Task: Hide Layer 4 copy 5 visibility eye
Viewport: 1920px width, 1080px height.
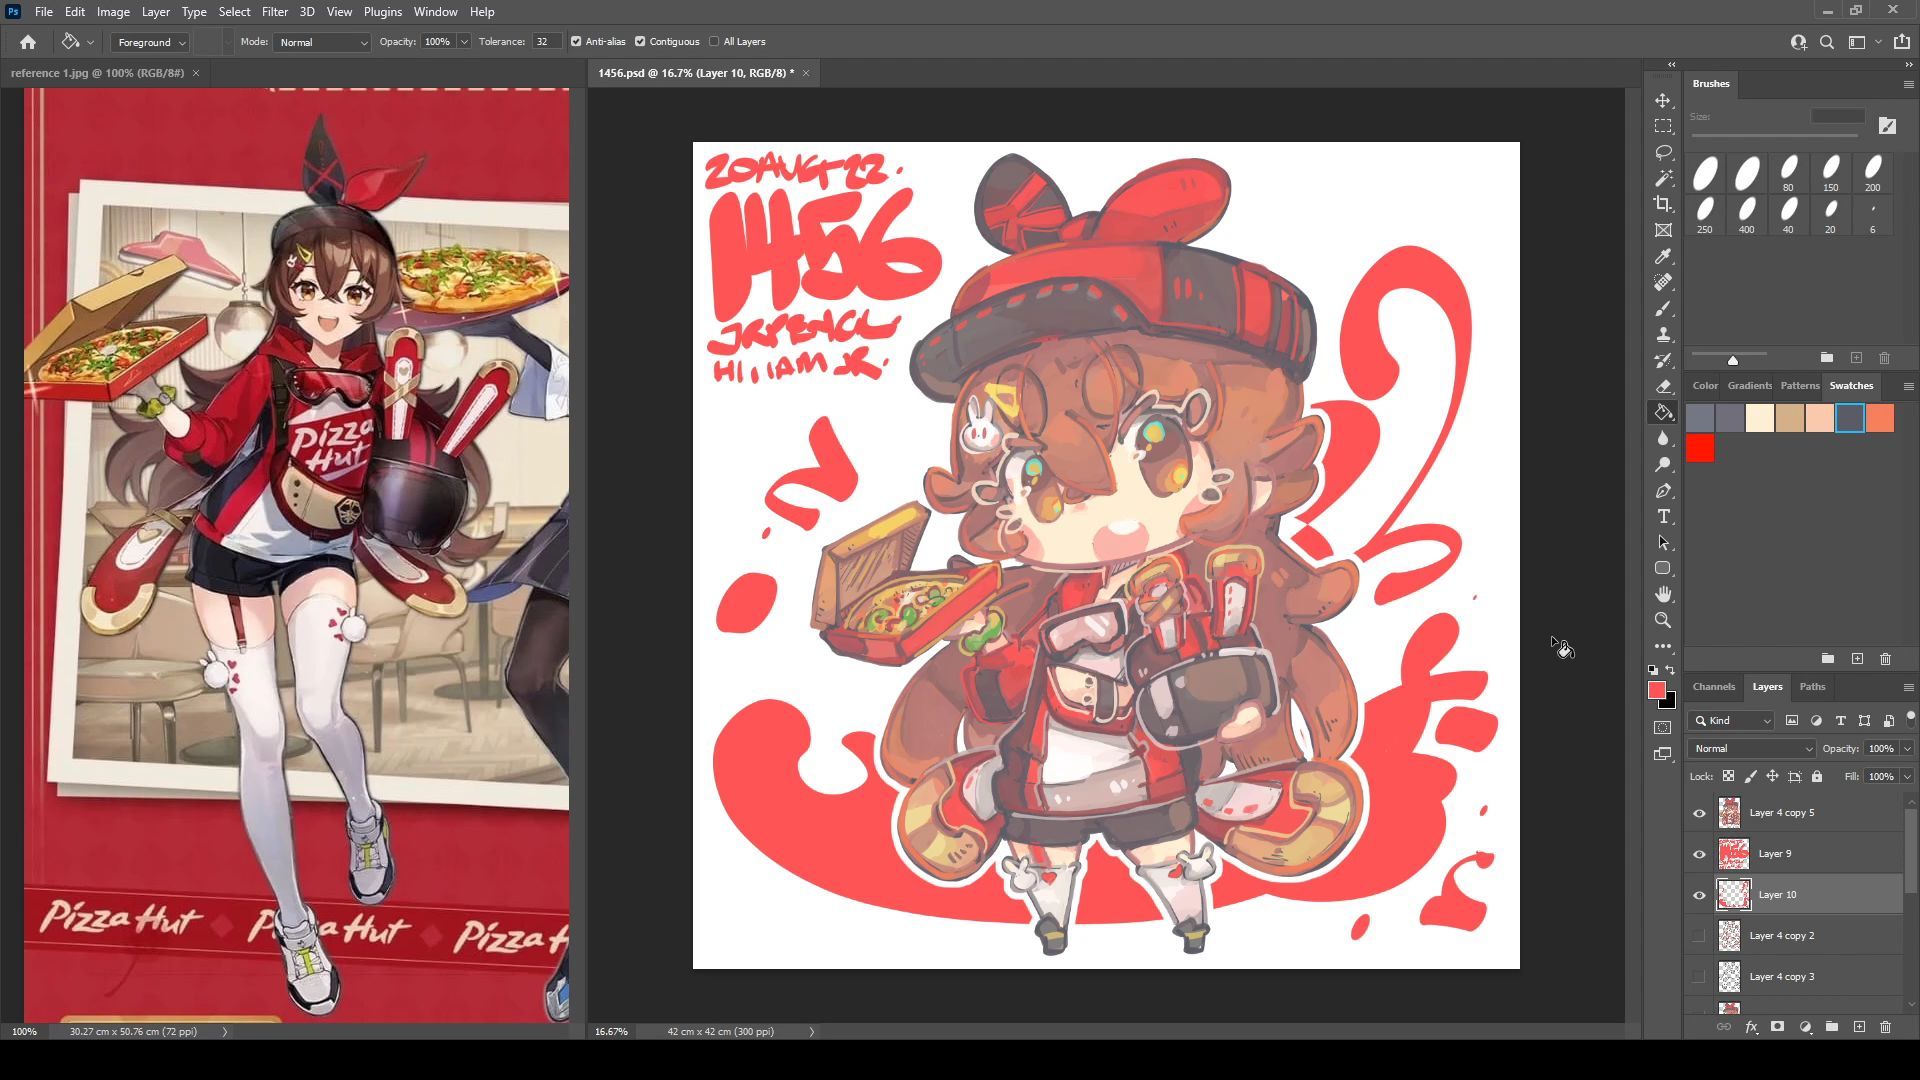Action: [x=1699, y=813]
